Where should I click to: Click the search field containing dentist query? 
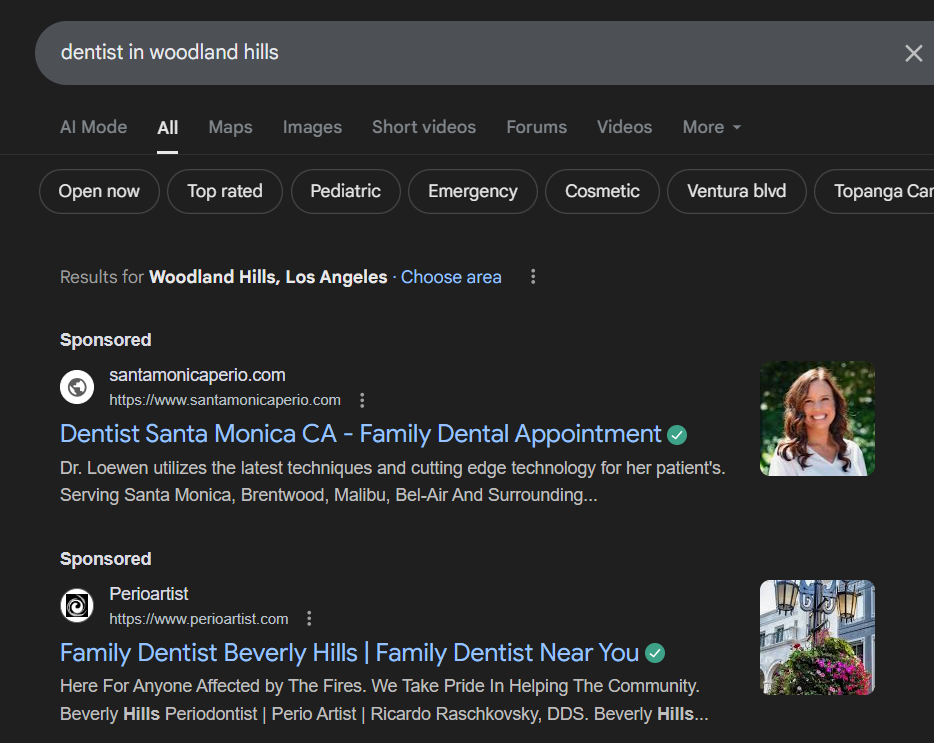click(450, 53)
